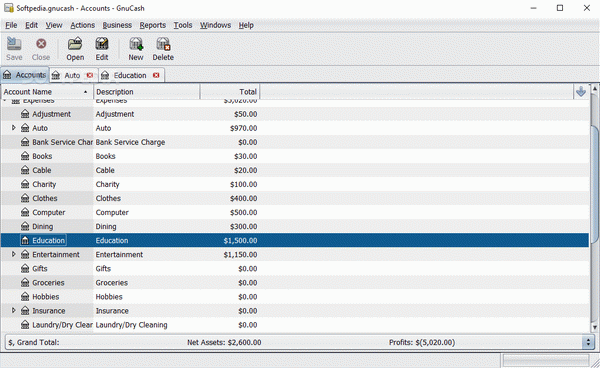Open the Reports menu
600x368 pixels.
pyautogui.click(x=152, y=25)
